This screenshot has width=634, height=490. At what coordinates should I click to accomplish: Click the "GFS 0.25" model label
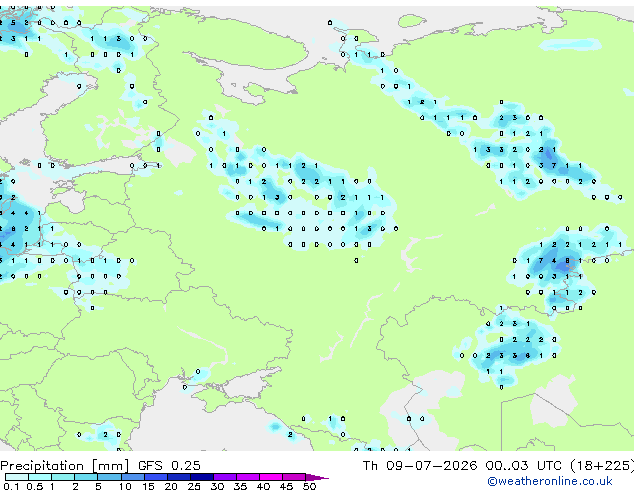[x=169, y=465]
